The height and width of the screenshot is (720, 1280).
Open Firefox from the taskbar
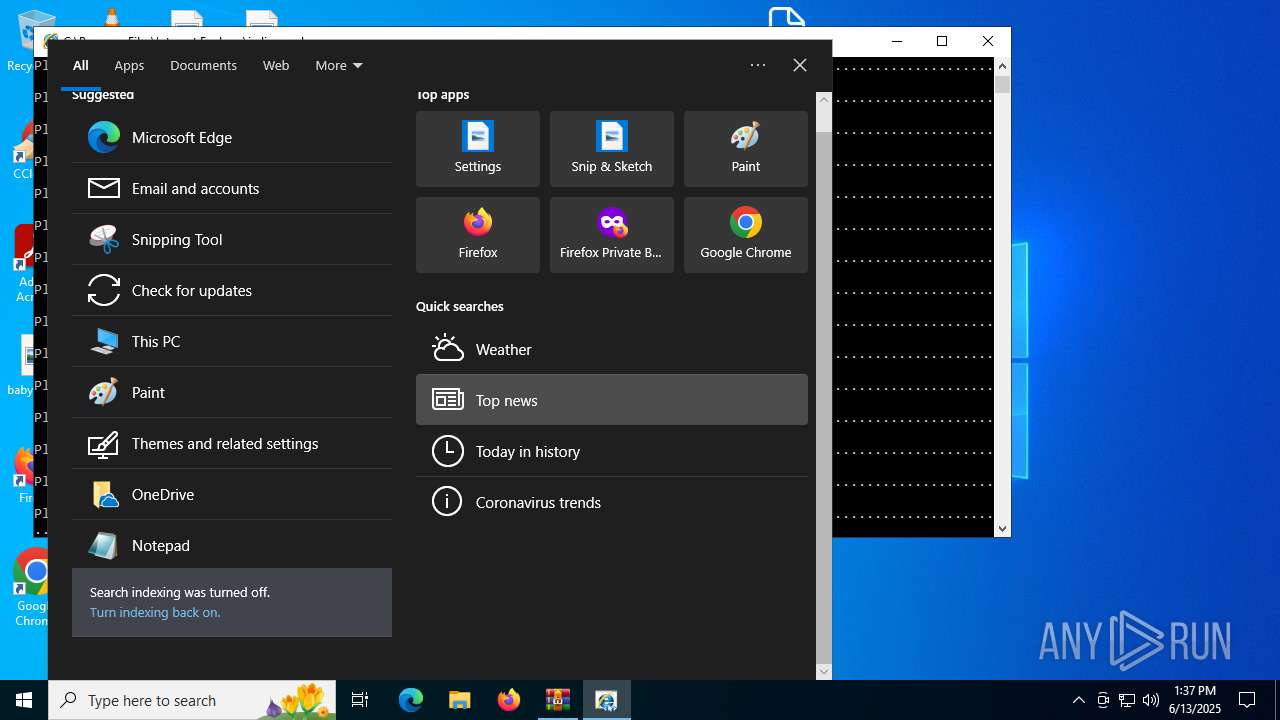pyautogui.click(x=508, y=700)
